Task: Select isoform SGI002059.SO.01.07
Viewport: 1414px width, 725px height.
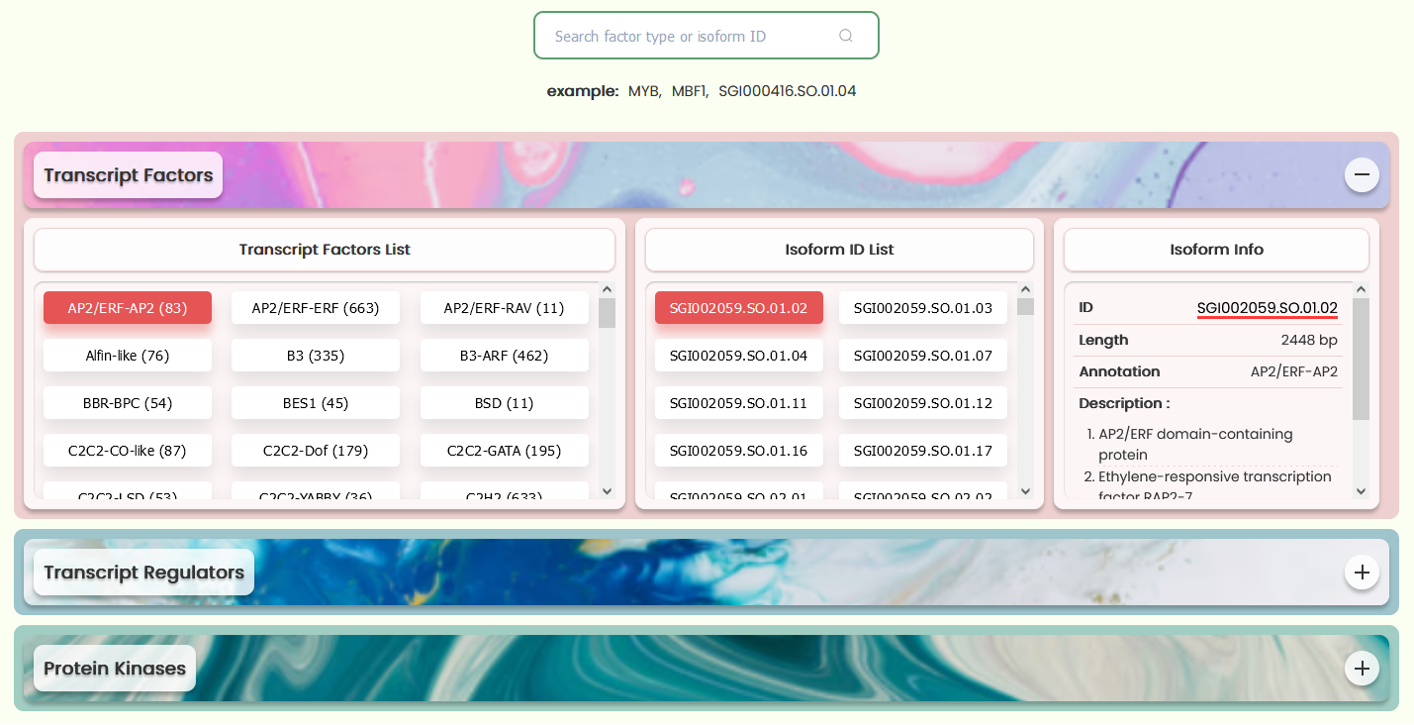Action: click(923, 355)
